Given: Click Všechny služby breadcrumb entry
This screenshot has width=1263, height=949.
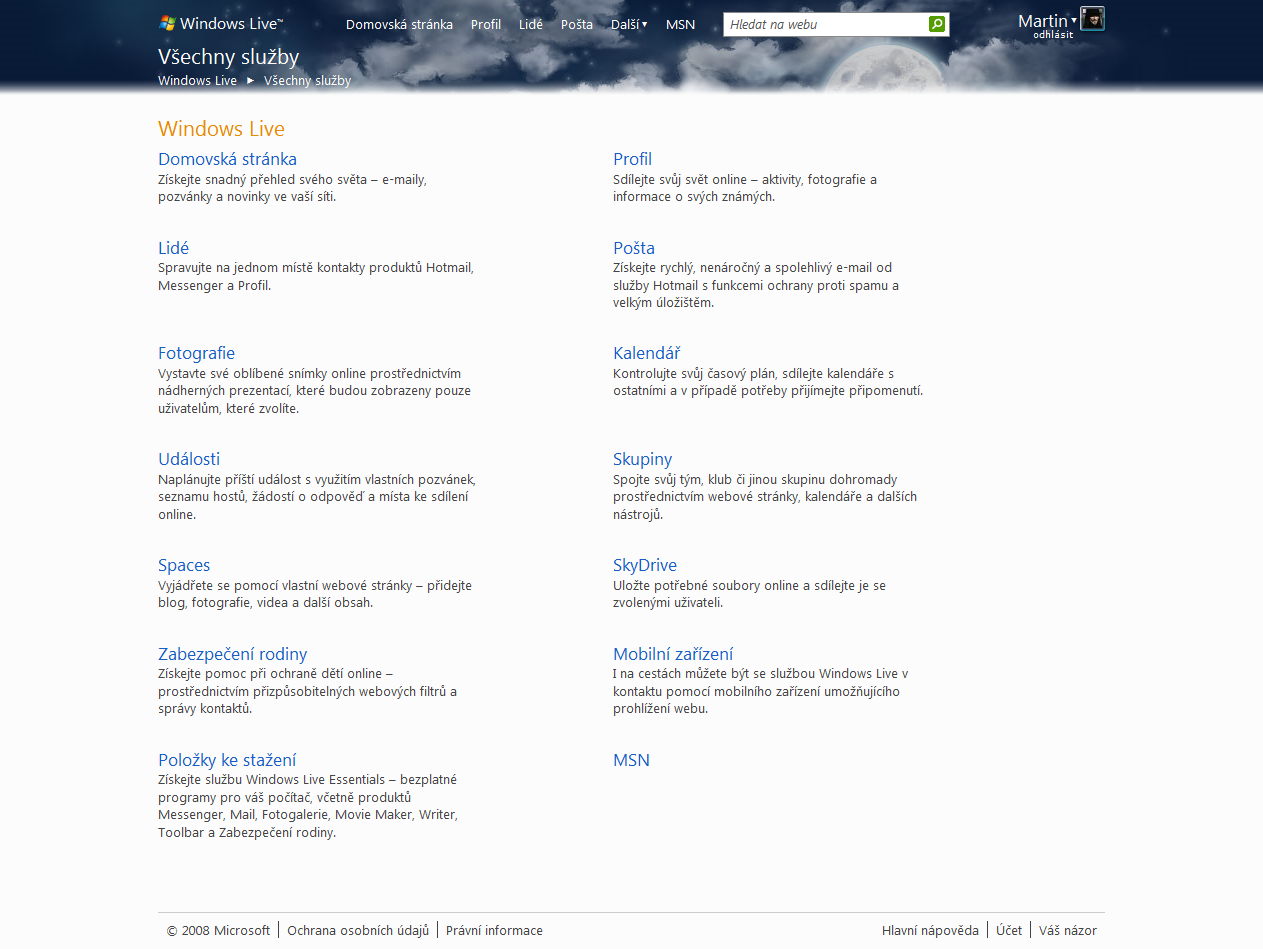Looking at the screenshot, I should [308, 81].
